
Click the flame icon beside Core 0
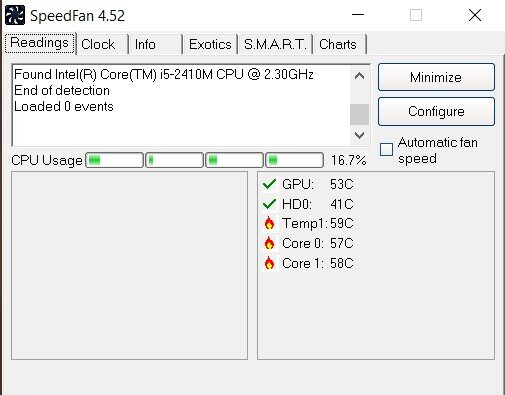(x=269, y=243)
